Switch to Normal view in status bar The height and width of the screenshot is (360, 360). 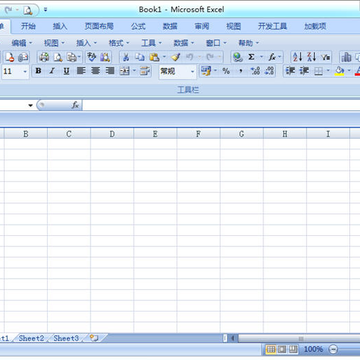point(271,349)
